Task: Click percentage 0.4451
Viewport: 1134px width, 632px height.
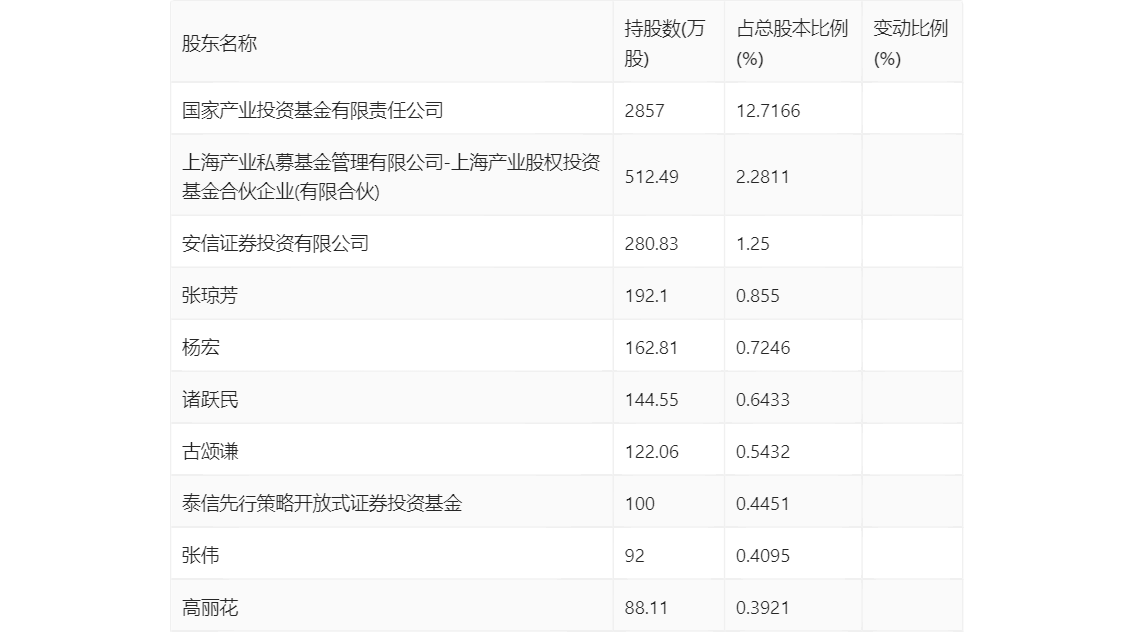Action: click(762, 504)
